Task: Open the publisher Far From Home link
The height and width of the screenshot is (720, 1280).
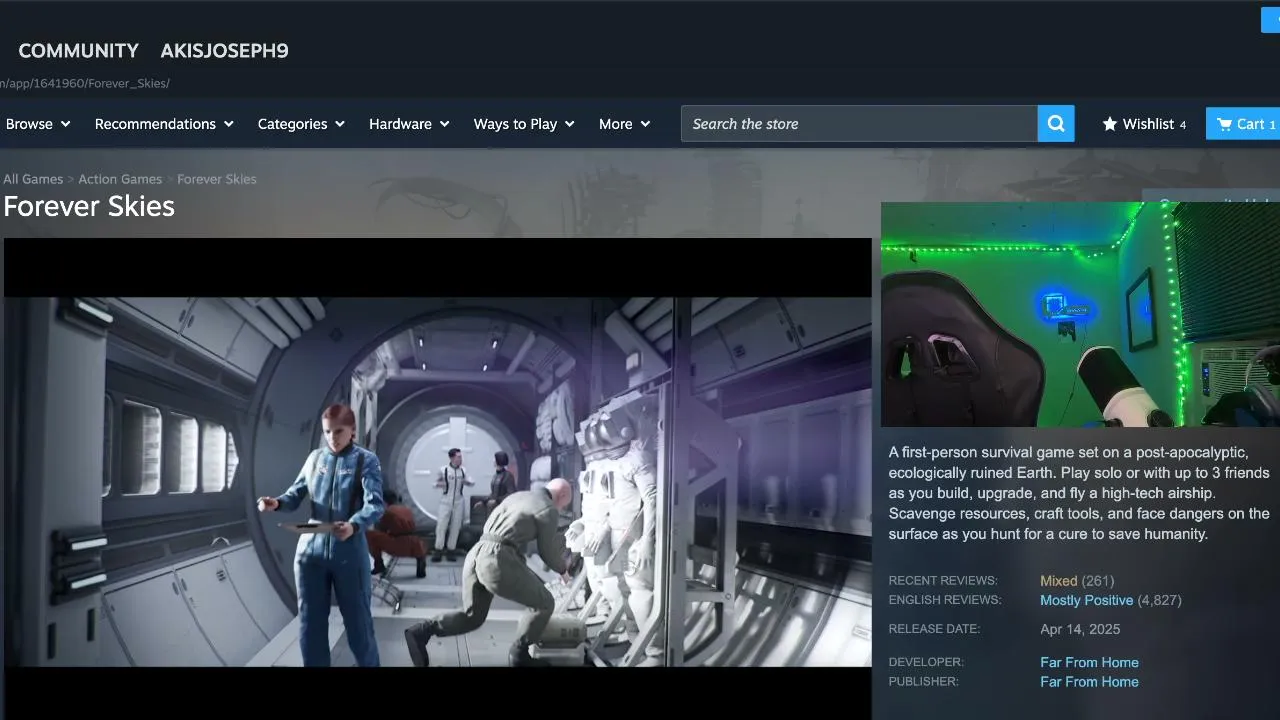Action: click(1089, 682)
